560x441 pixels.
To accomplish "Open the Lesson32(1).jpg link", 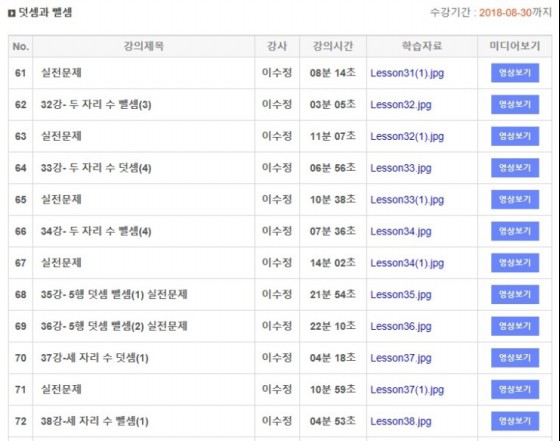I will click(407, 137).
